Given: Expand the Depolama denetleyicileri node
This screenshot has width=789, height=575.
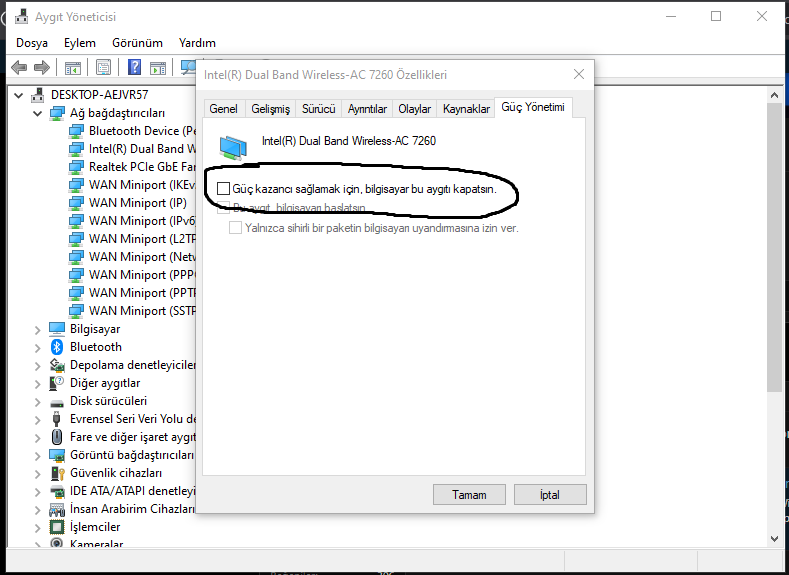Looking at the screenshot, I should [38, 366].
